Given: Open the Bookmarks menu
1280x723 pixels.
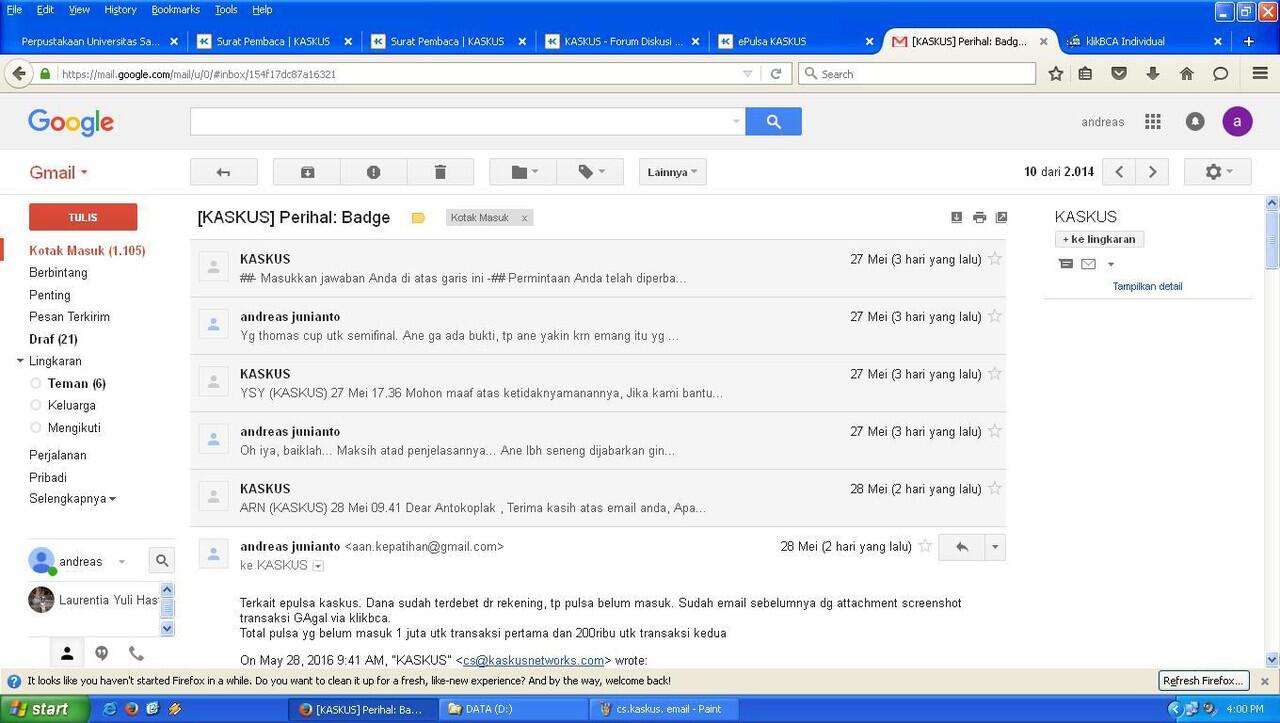Looking at the screenshot, I should 175,9.
